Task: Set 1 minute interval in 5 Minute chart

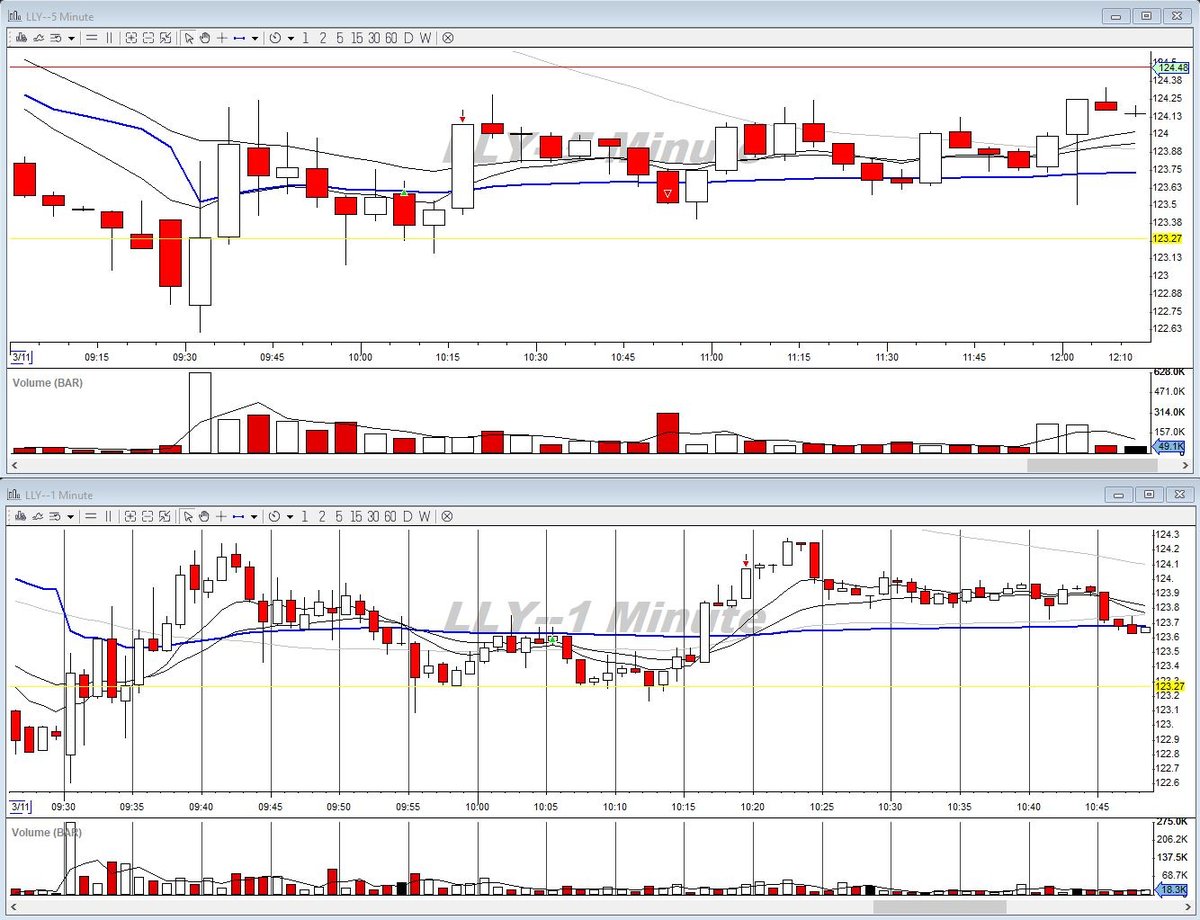Action: (306, 38)
